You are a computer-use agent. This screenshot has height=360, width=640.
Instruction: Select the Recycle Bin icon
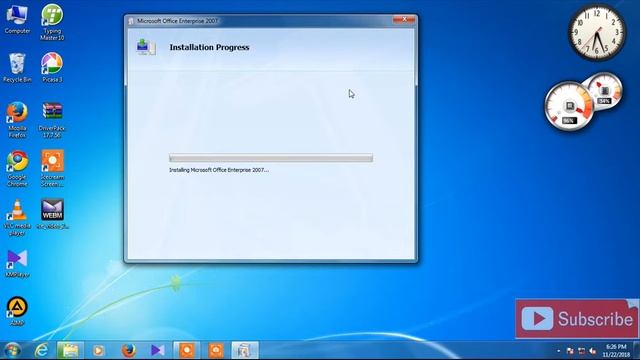point(17,68)
